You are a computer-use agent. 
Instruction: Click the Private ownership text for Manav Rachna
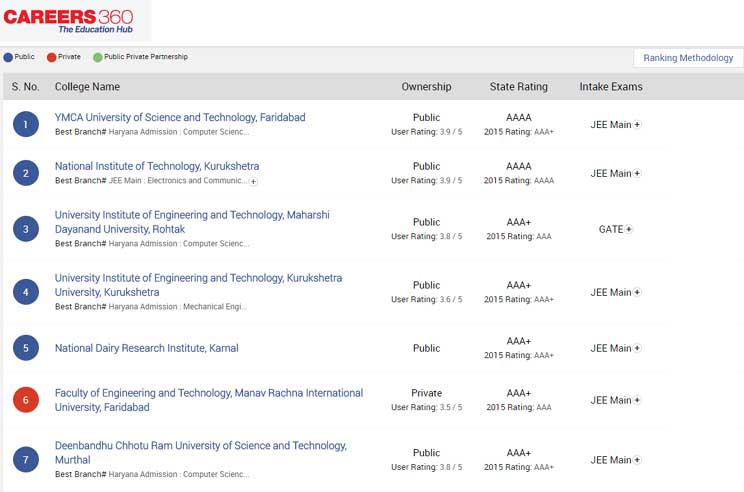[x=427, y=393]
